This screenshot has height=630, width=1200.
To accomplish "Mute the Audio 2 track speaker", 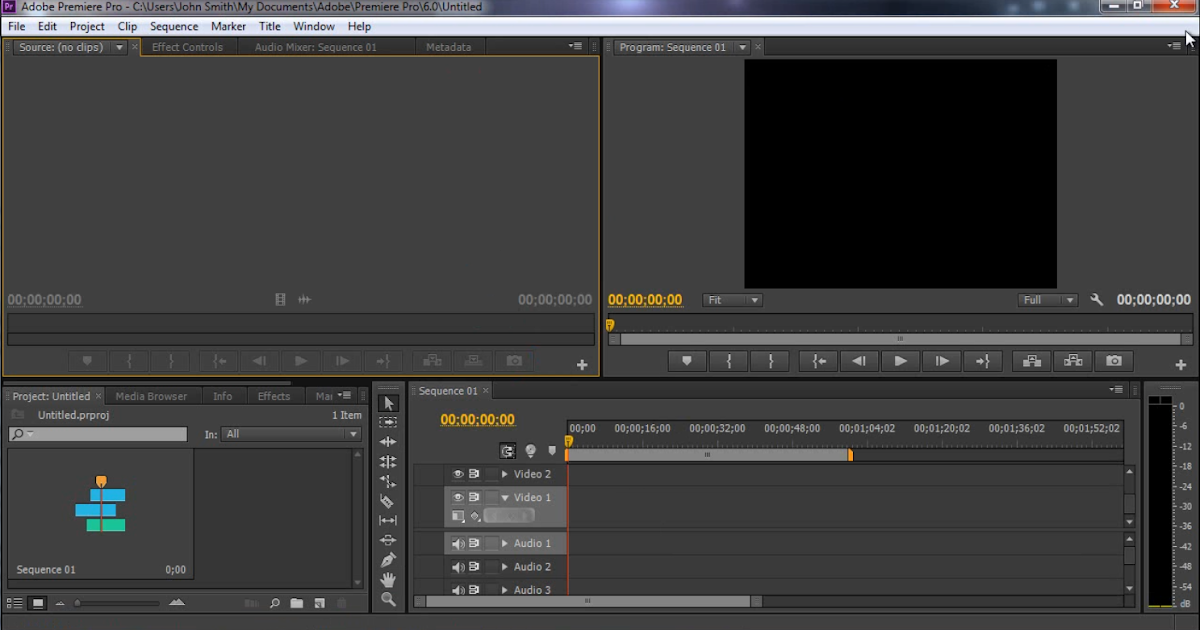I will point(458,567).
